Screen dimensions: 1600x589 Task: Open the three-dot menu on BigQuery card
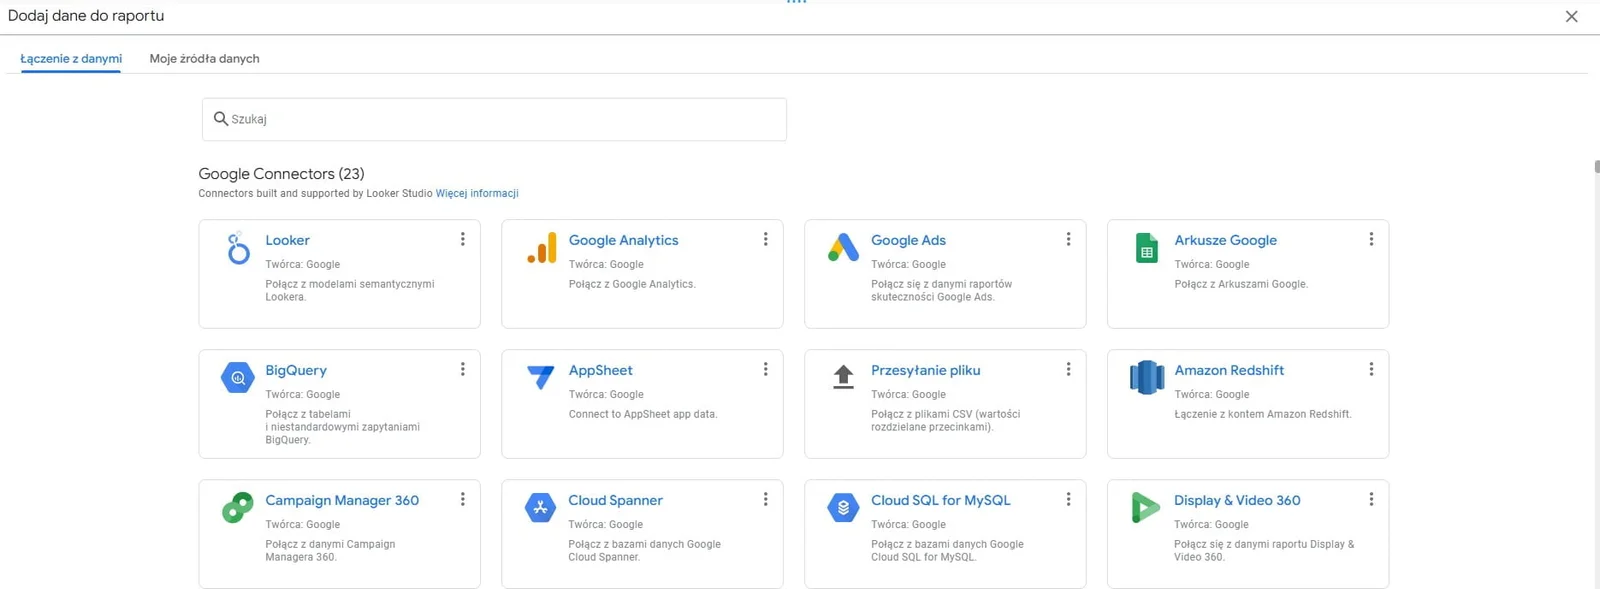[x=462, y=369]
